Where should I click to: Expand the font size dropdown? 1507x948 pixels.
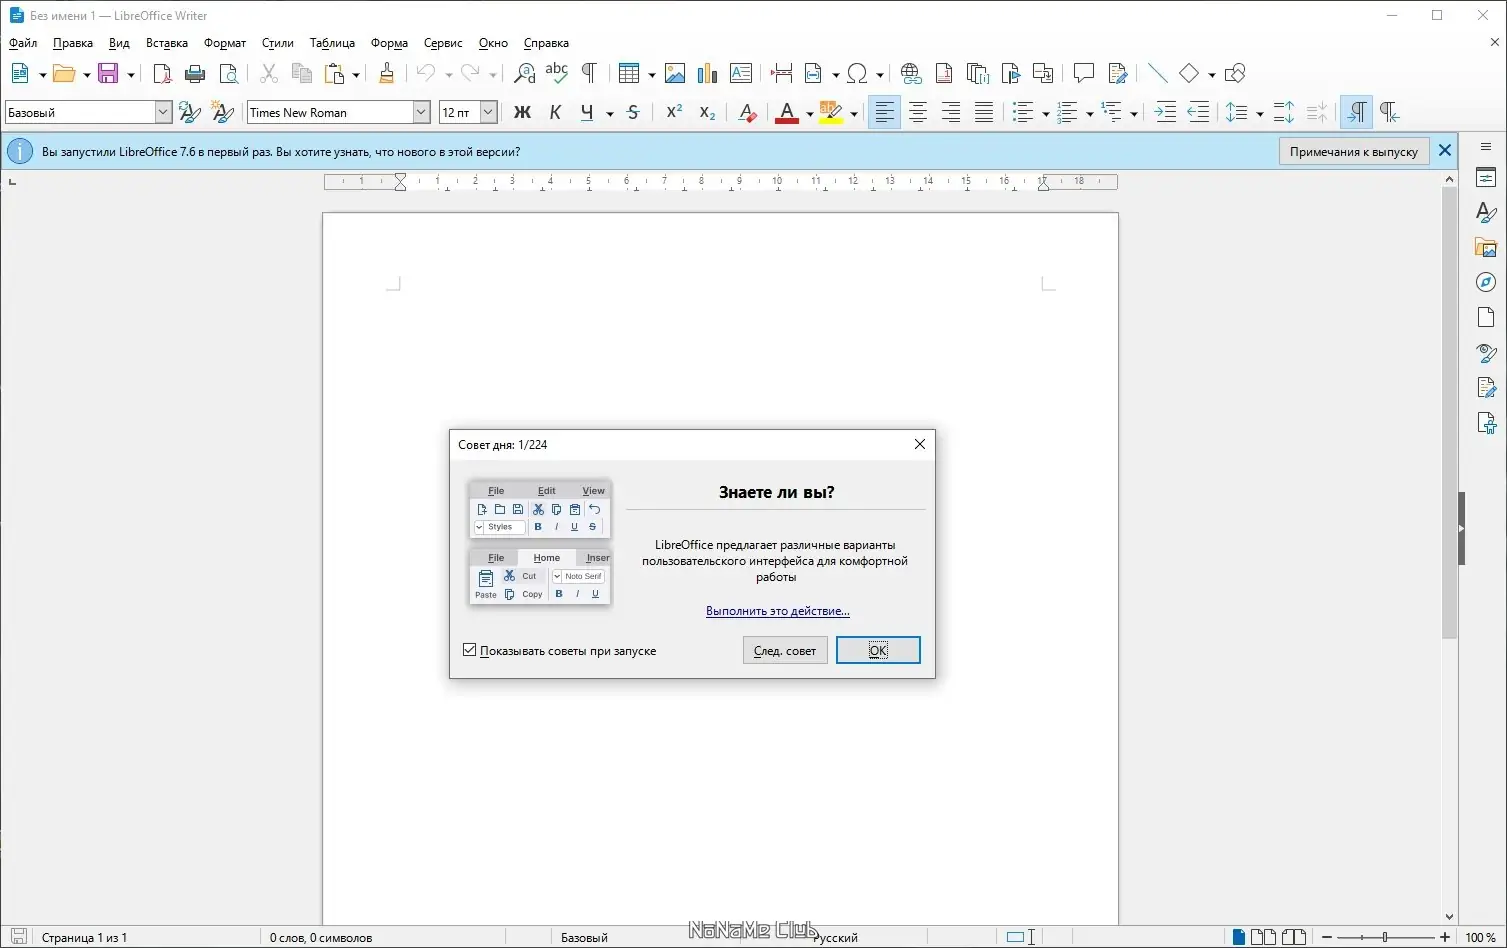point(488,112)
